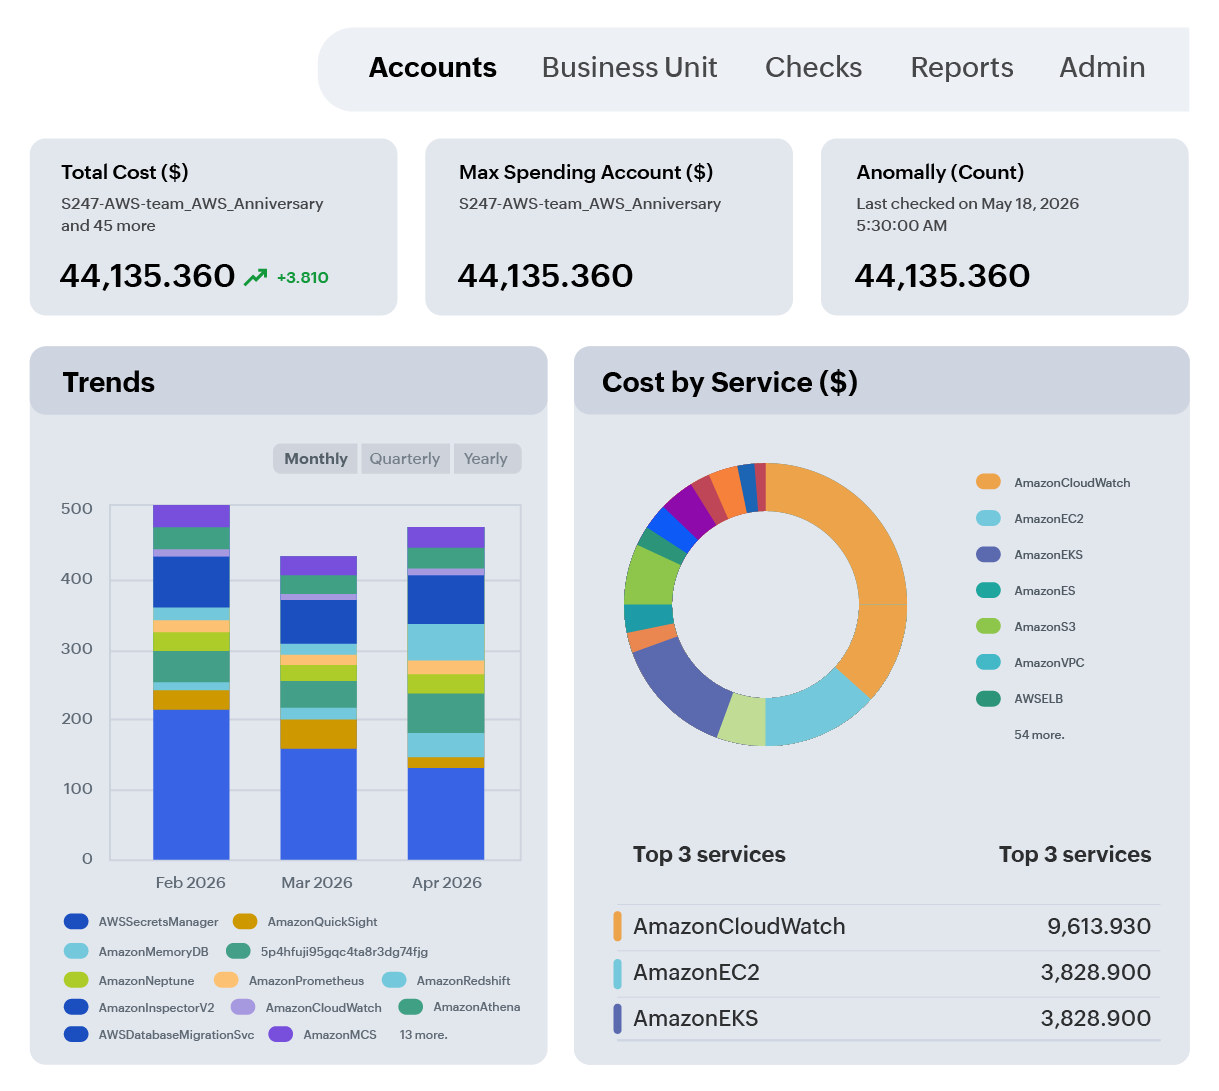Toggle AmazonMemoryDB legend swatch
Viewport: 1219px width, 1091px height.
click(76, 951)
